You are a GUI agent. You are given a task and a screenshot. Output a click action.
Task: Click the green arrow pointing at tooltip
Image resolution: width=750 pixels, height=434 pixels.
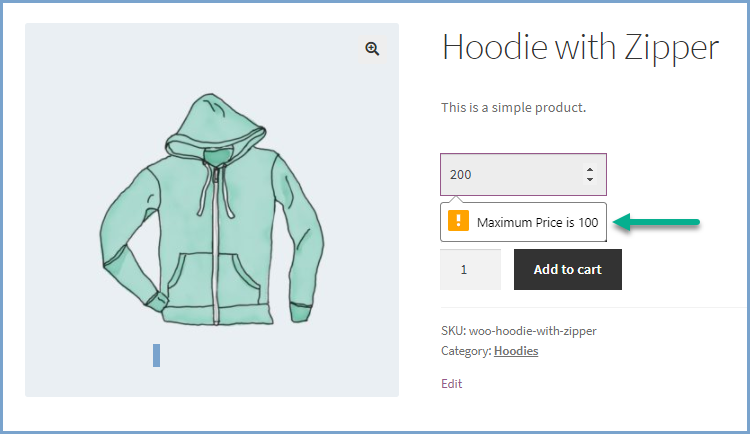click(656, 222)
